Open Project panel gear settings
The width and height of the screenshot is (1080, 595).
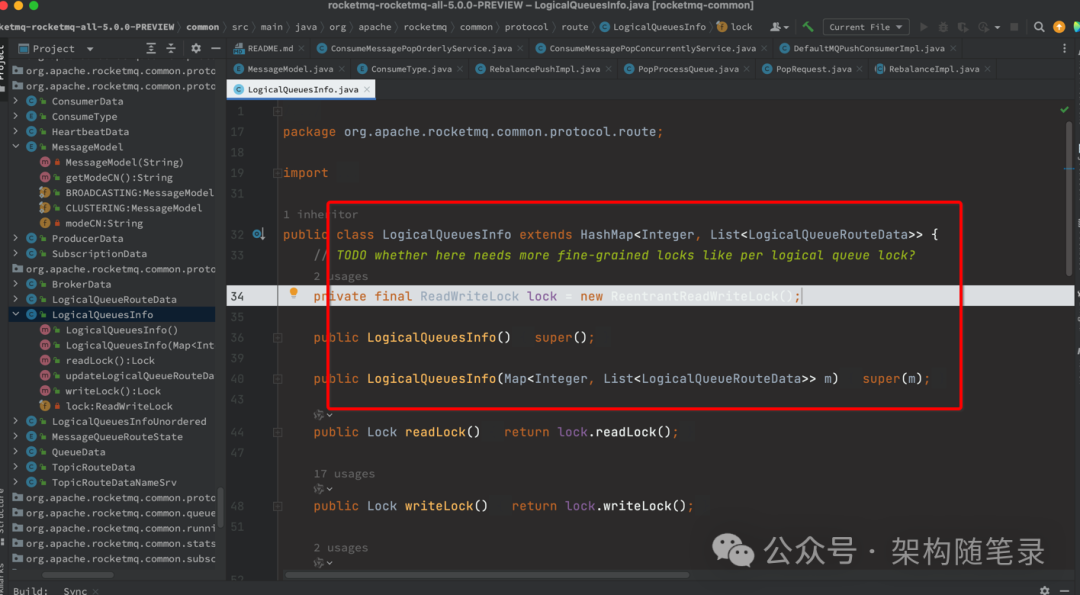196,48
